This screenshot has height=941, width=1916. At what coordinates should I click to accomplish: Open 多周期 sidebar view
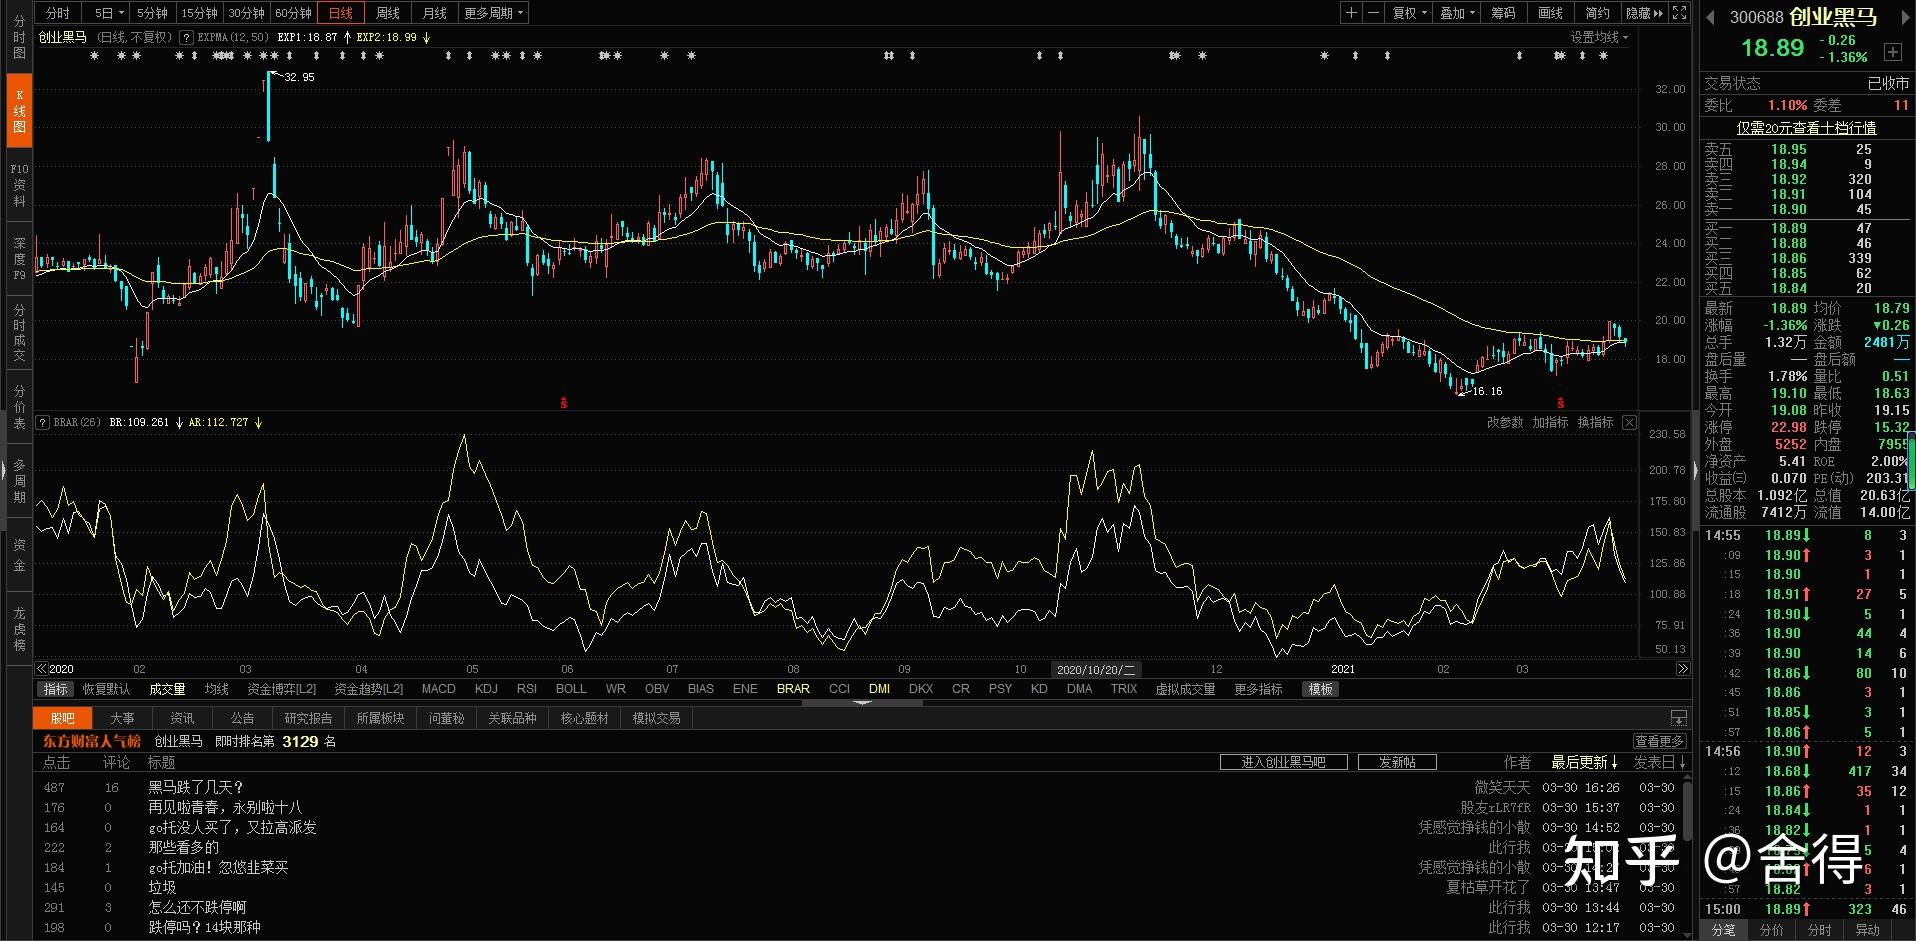[x=19, y=482]
